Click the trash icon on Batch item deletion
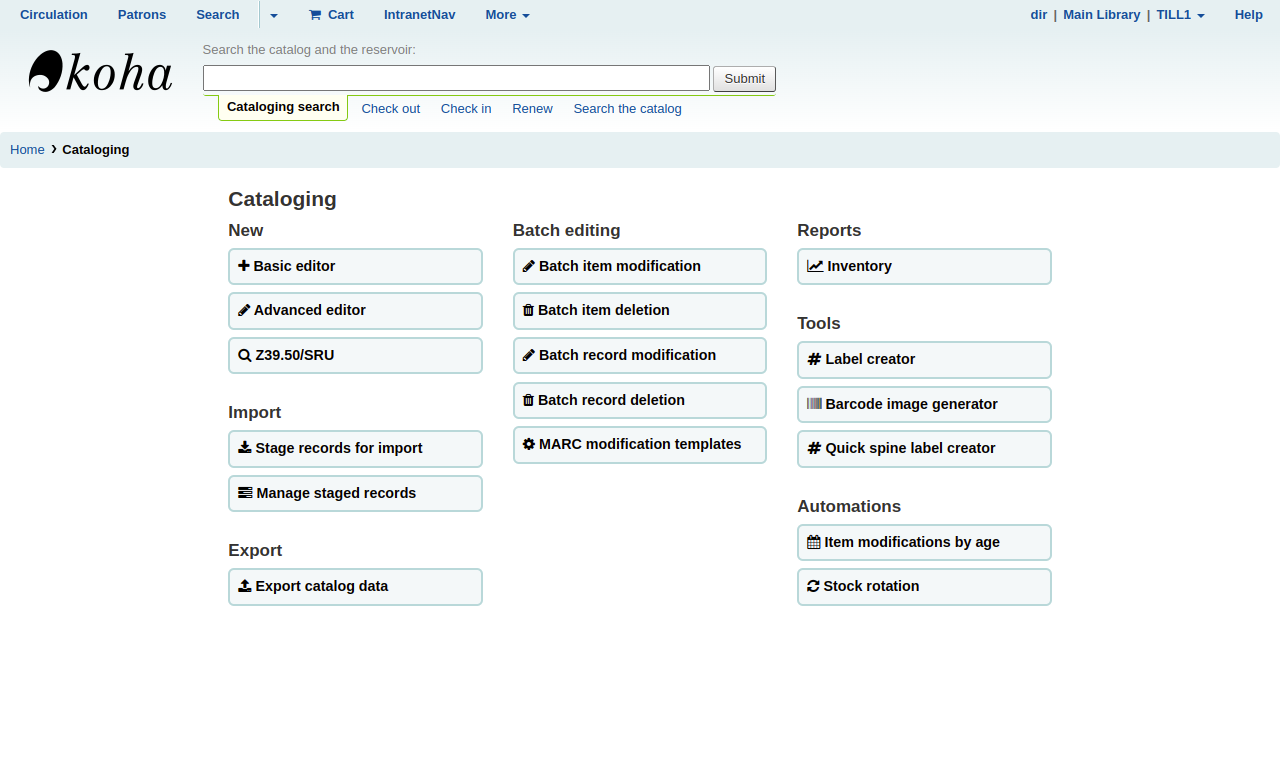Image resolution: width=1280 pixels, height=777 pixels. coord(528,310)
